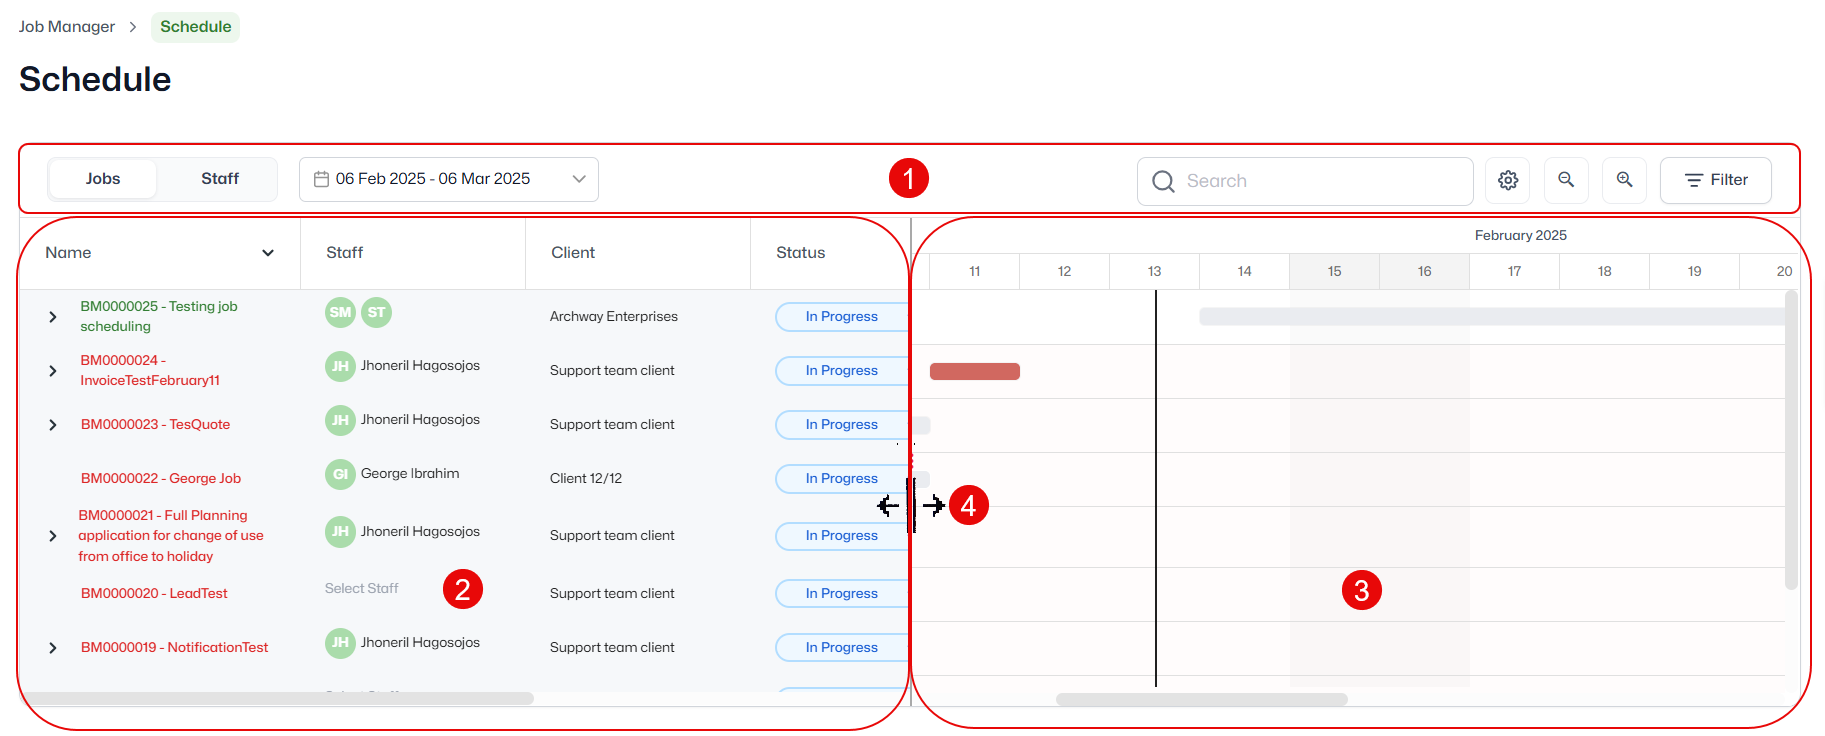
Task: Click In Progress status of BM0000020
Action: click(841, 593)
